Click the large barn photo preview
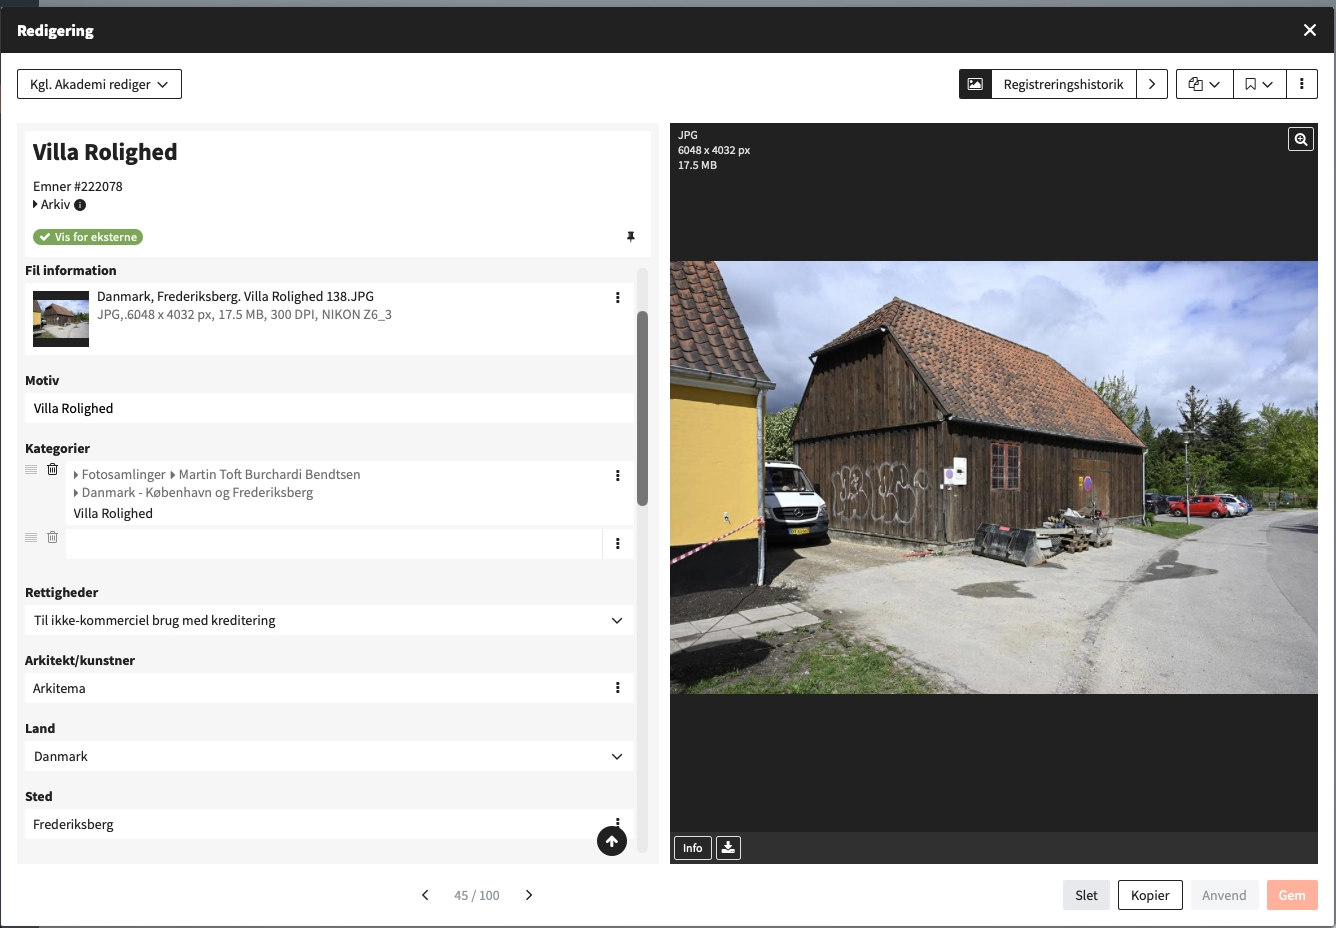Screen dimensions: 1336x928 pos(994,477)
